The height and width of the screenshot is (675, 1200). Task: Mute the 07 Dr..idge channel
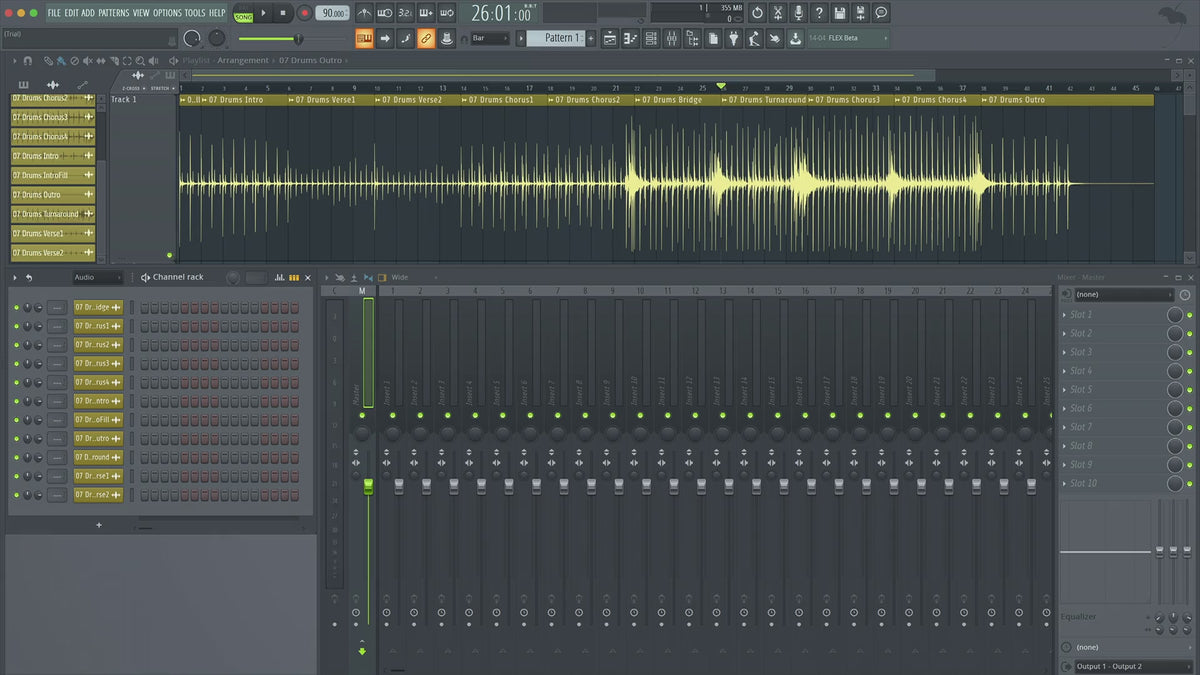tap(16, 307)
